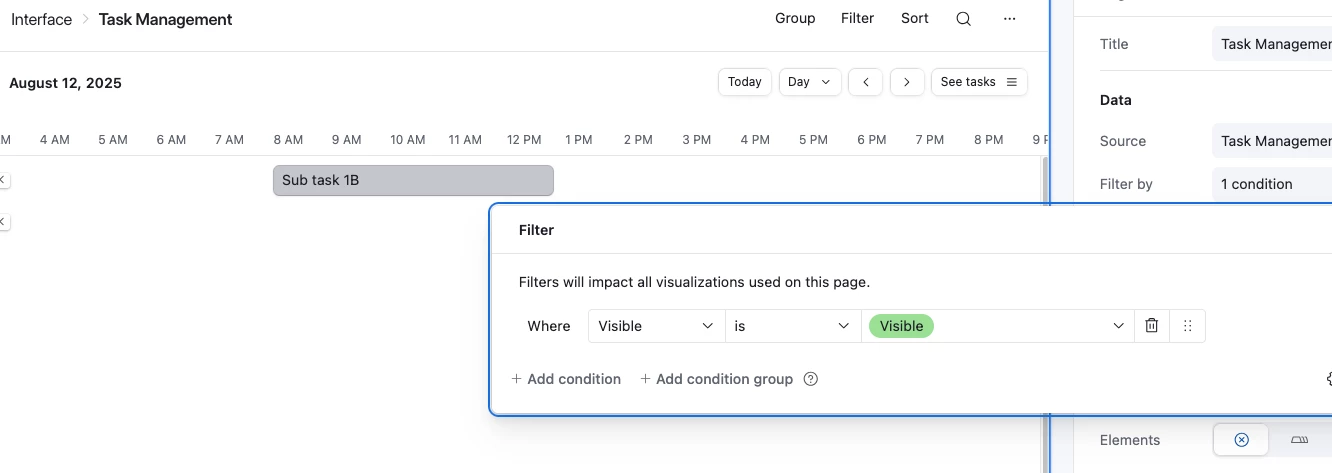The height and width of the screenshot is (473, 1332).
Task: Click the search magnifier icon
Action: click(x=963, y=19)
